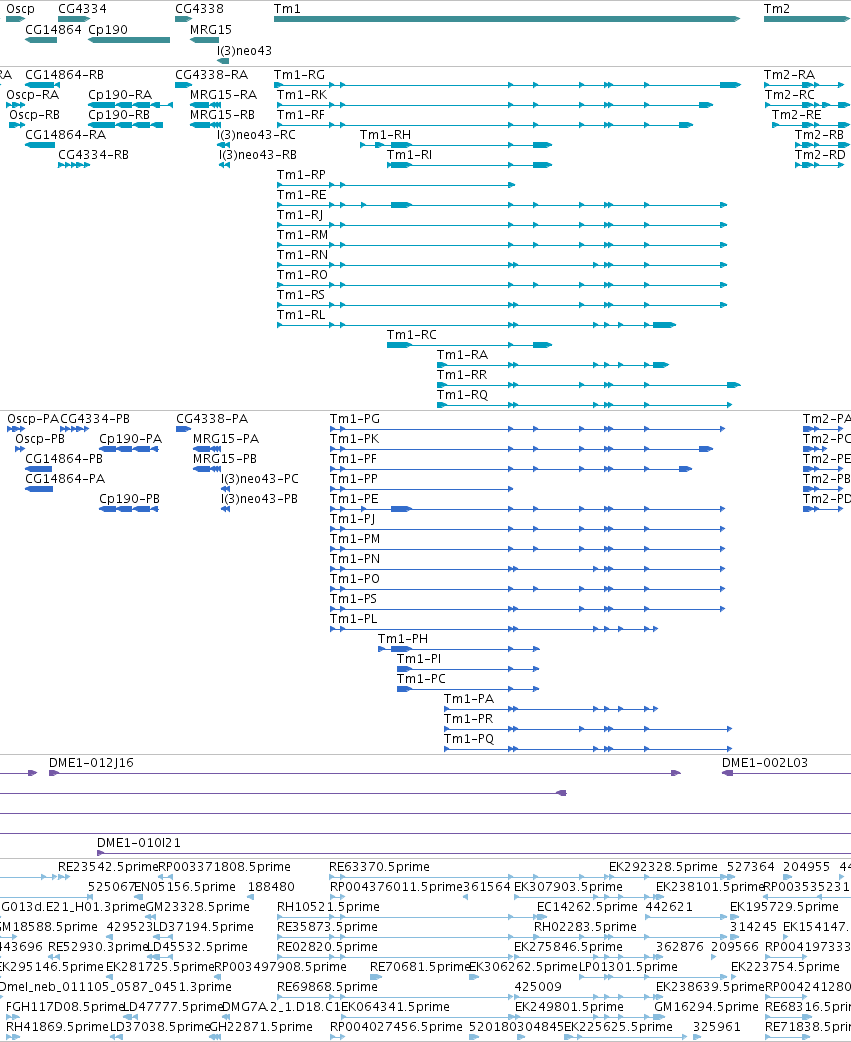The height and width of the screenshot is (1042, 851).
Task: Click EST RE69868.5prime
Action: click(328, 987)
